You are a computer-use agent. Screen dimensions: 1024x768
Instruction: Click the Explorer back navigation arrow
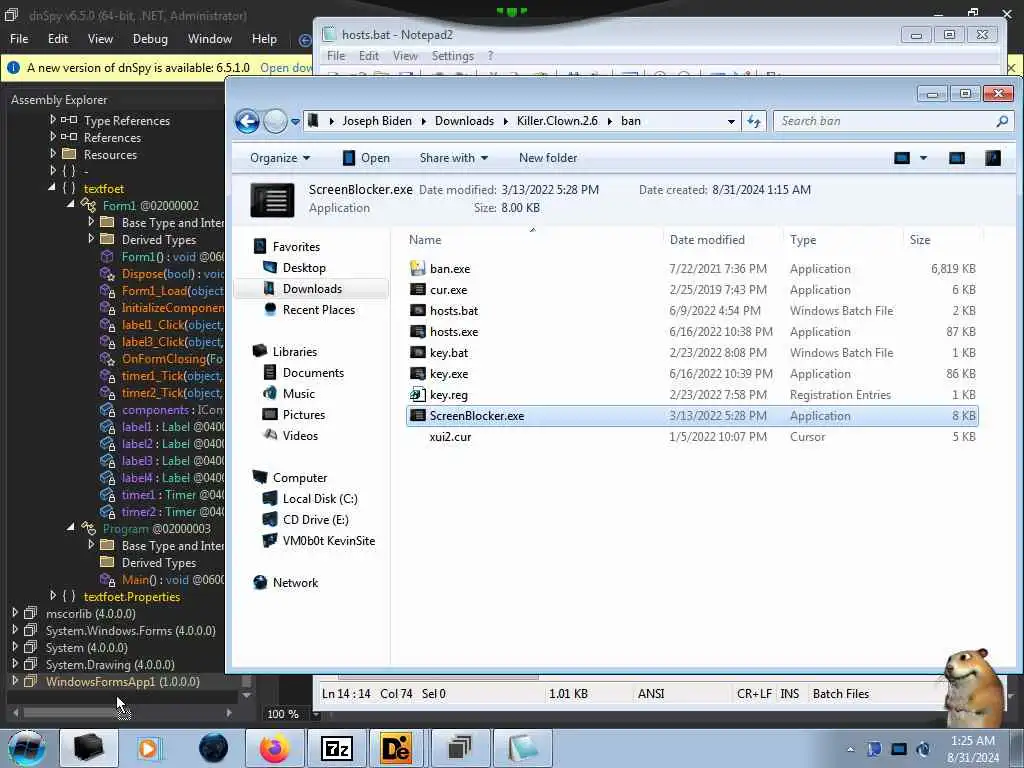point(247,121)
